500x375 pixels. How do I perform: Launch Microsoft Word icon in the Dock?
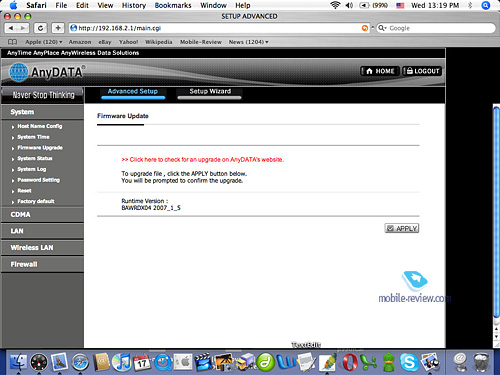pos(286,362)
